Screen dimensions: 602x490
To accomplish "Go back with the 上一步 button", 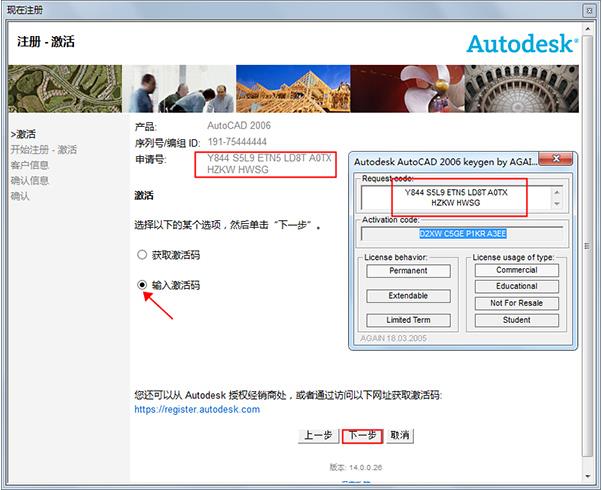I will pyautogui.click(x=317, y=436).
